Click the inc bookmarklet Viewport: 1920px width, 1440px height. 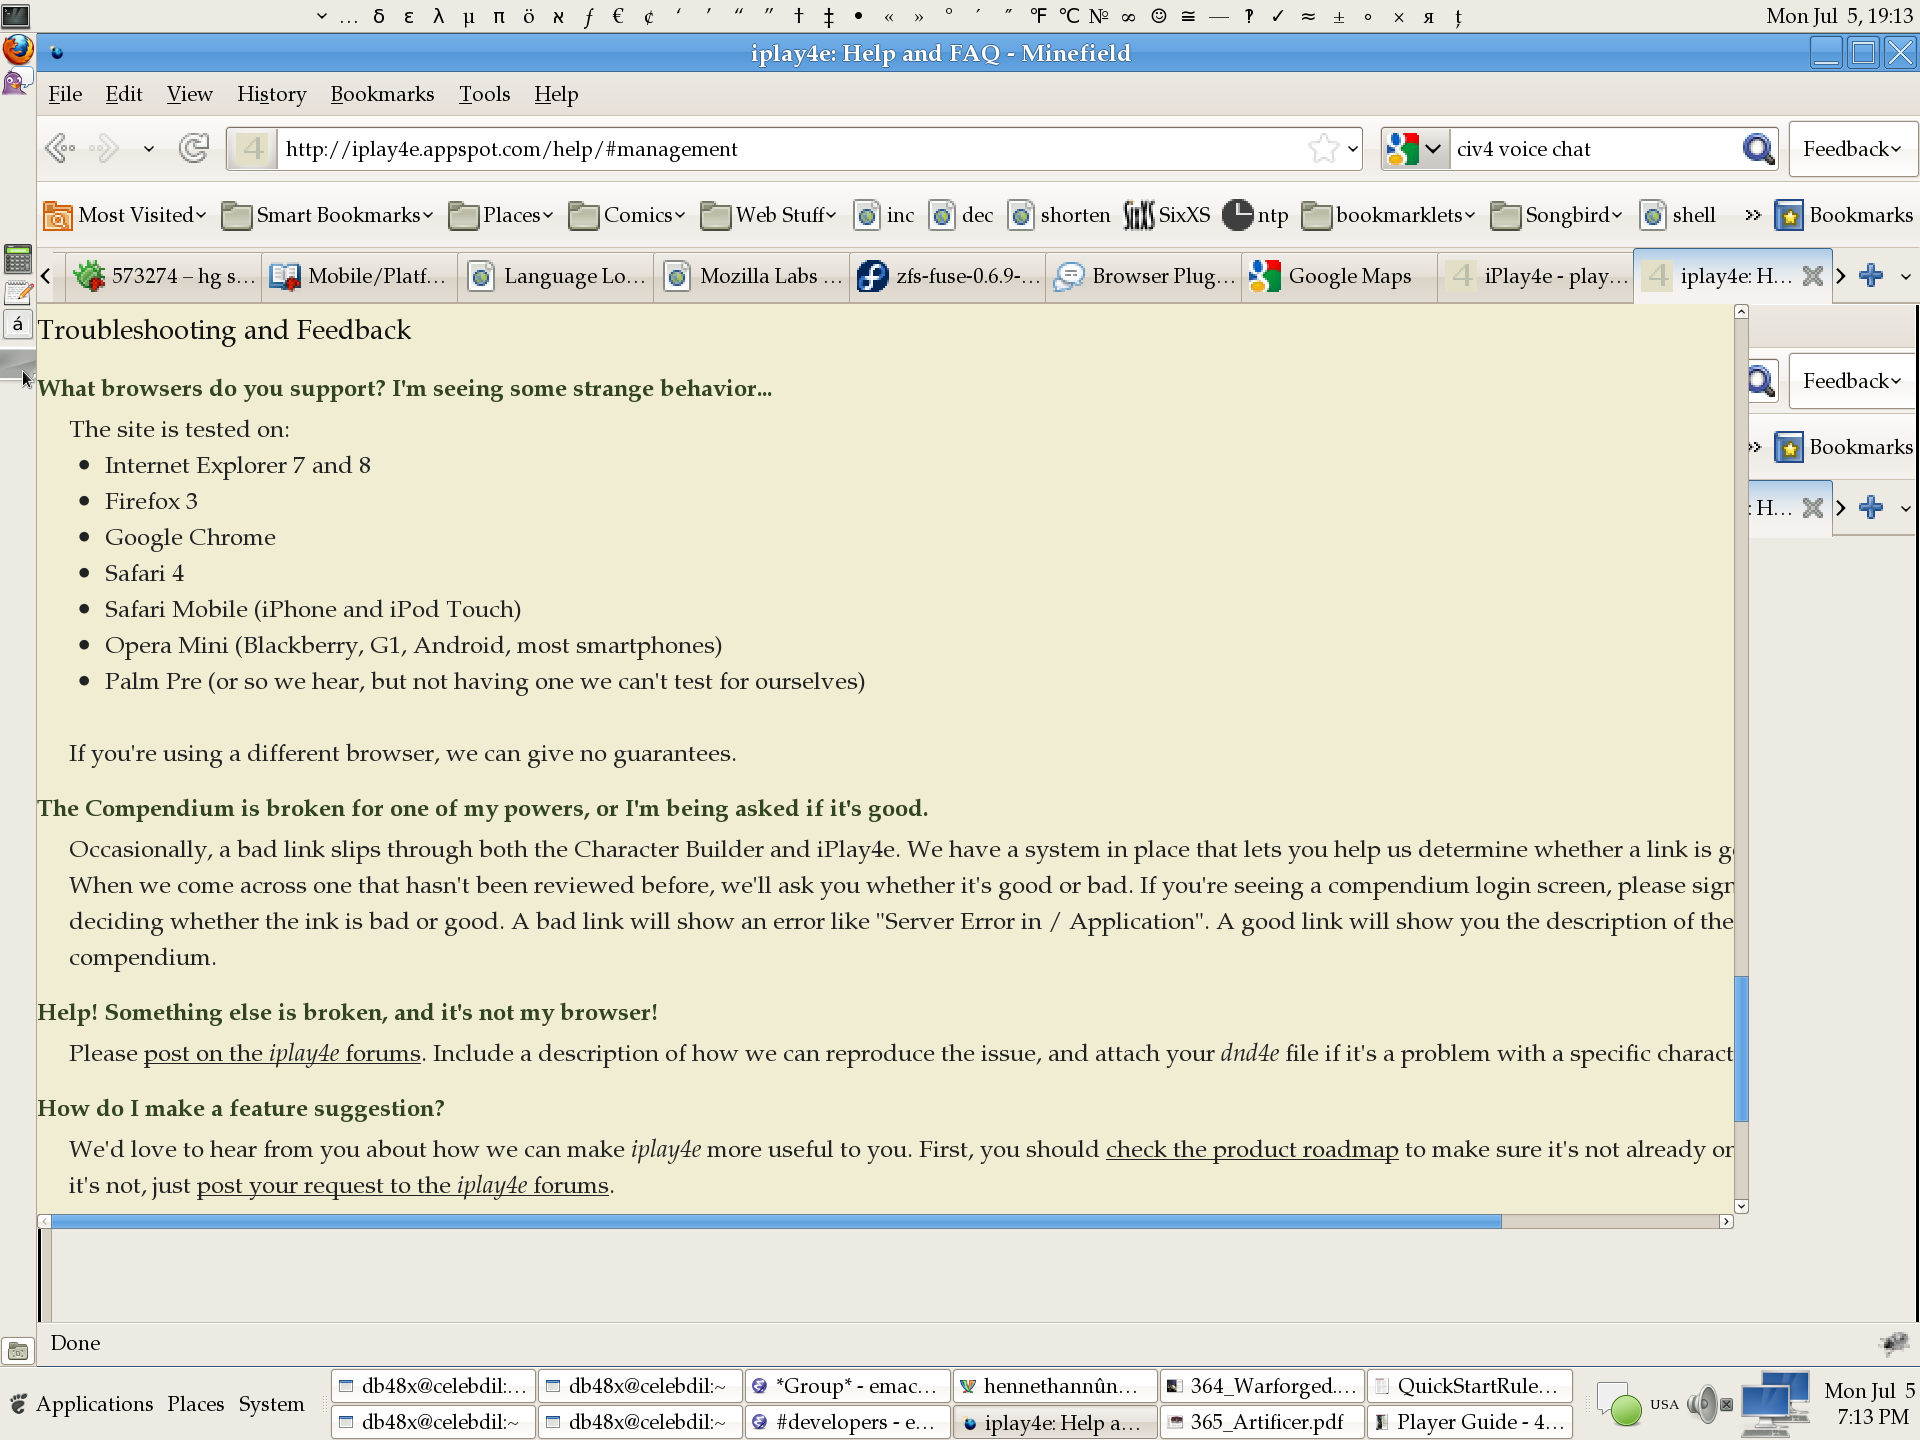pos(885,215)
